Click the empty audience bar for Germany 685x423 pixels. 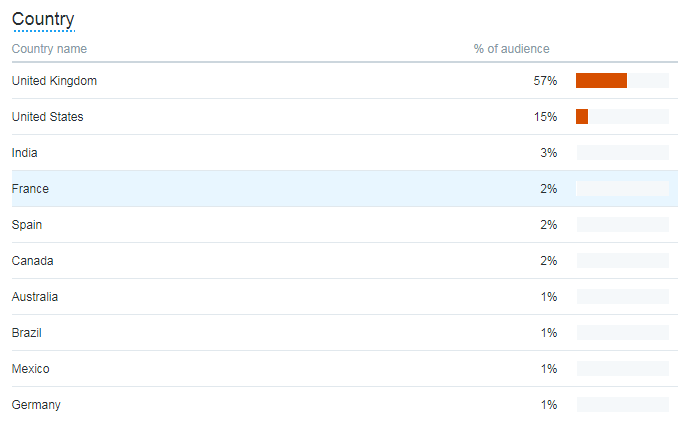(623, 405)
